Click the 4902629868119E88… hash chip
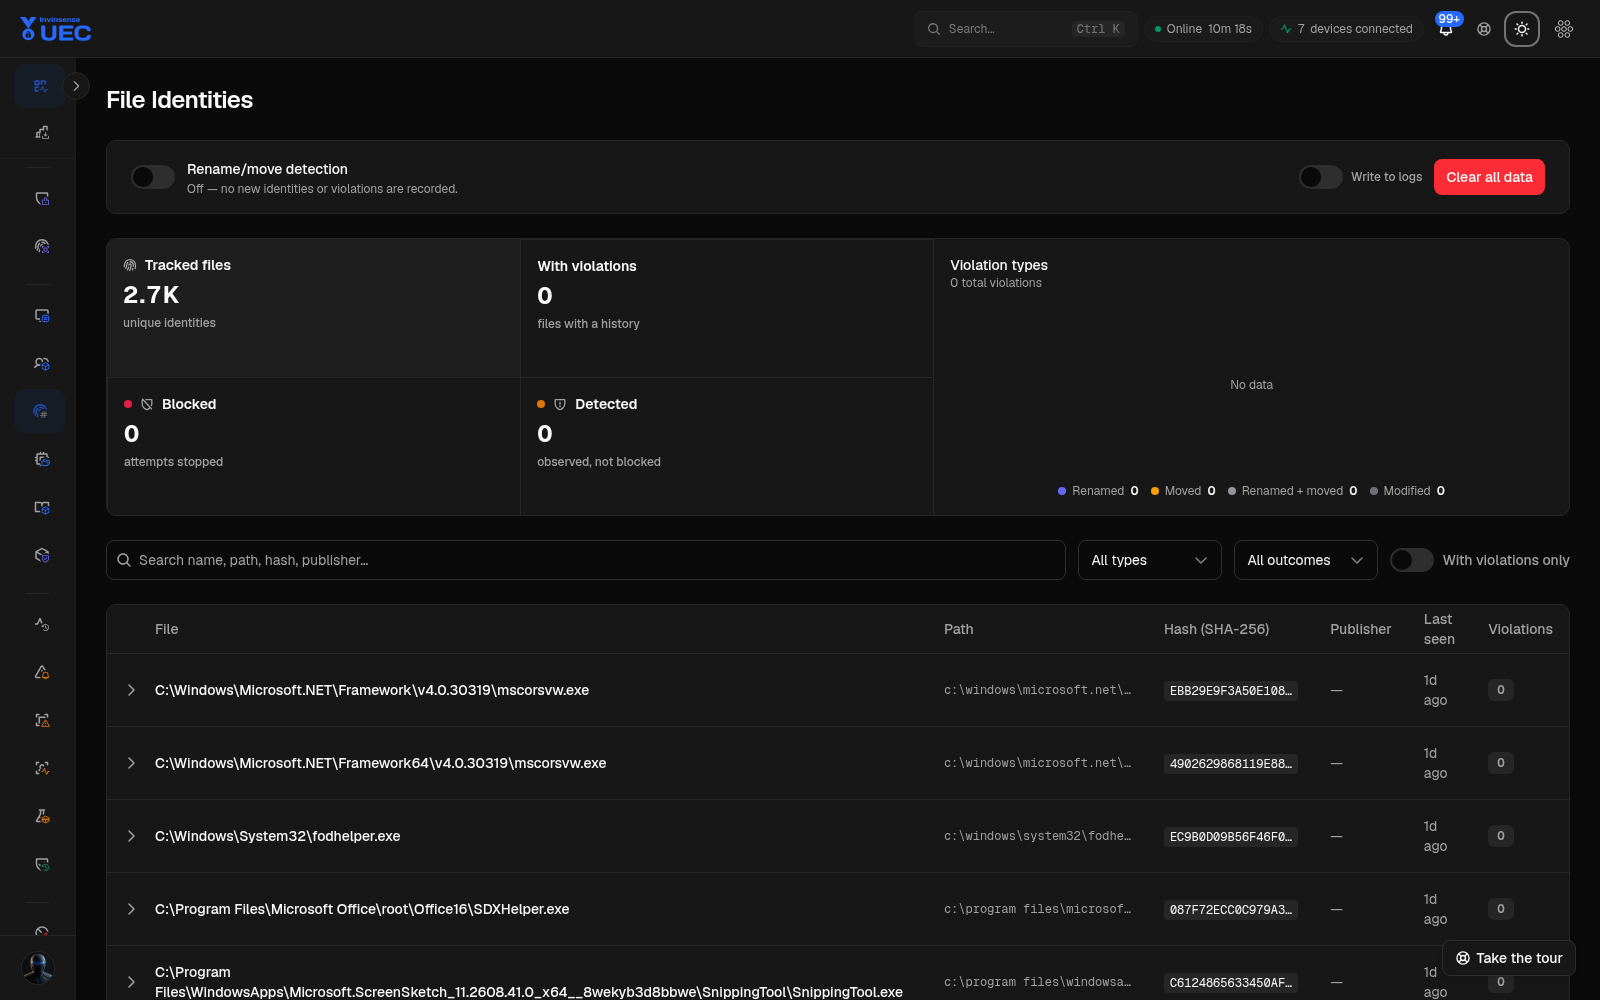This screenshot has width=1600, height=1000. 1231,763
